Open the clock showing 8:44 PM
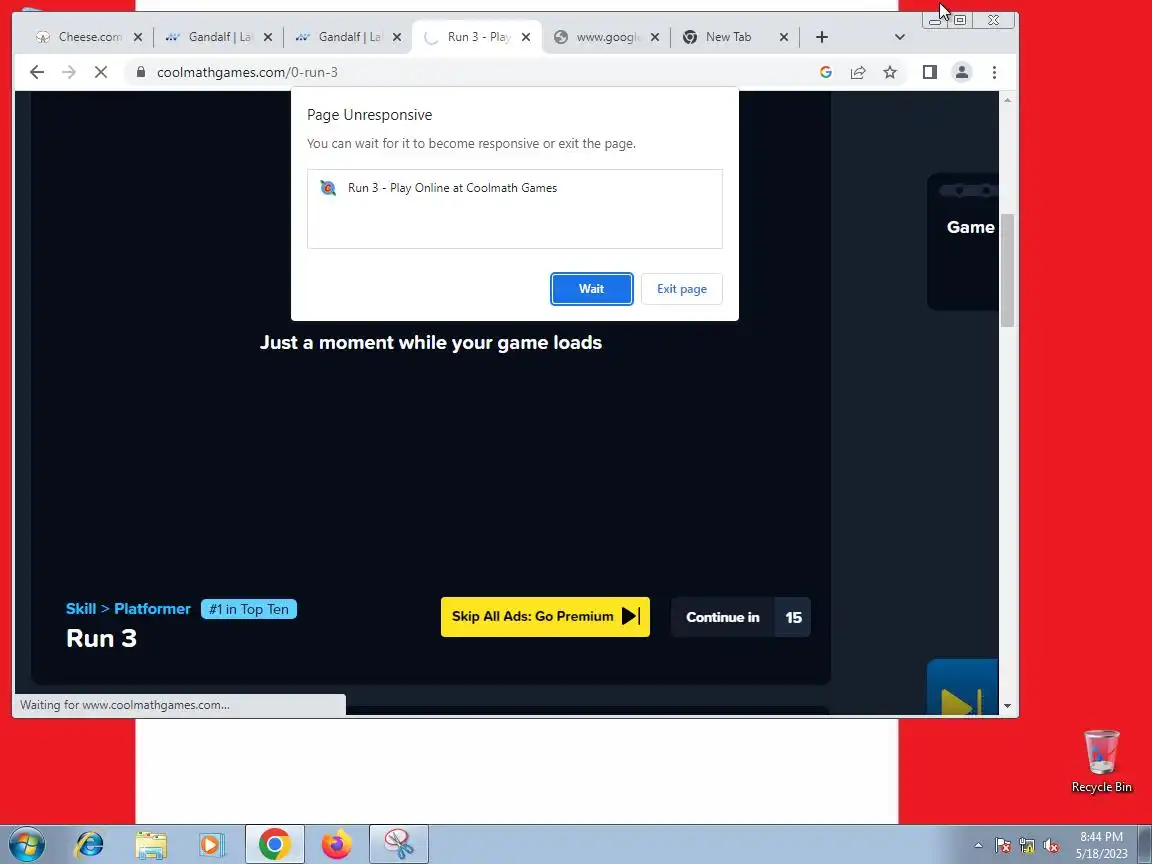Viewport: 1152px width, 864px height. (1101, 845)
